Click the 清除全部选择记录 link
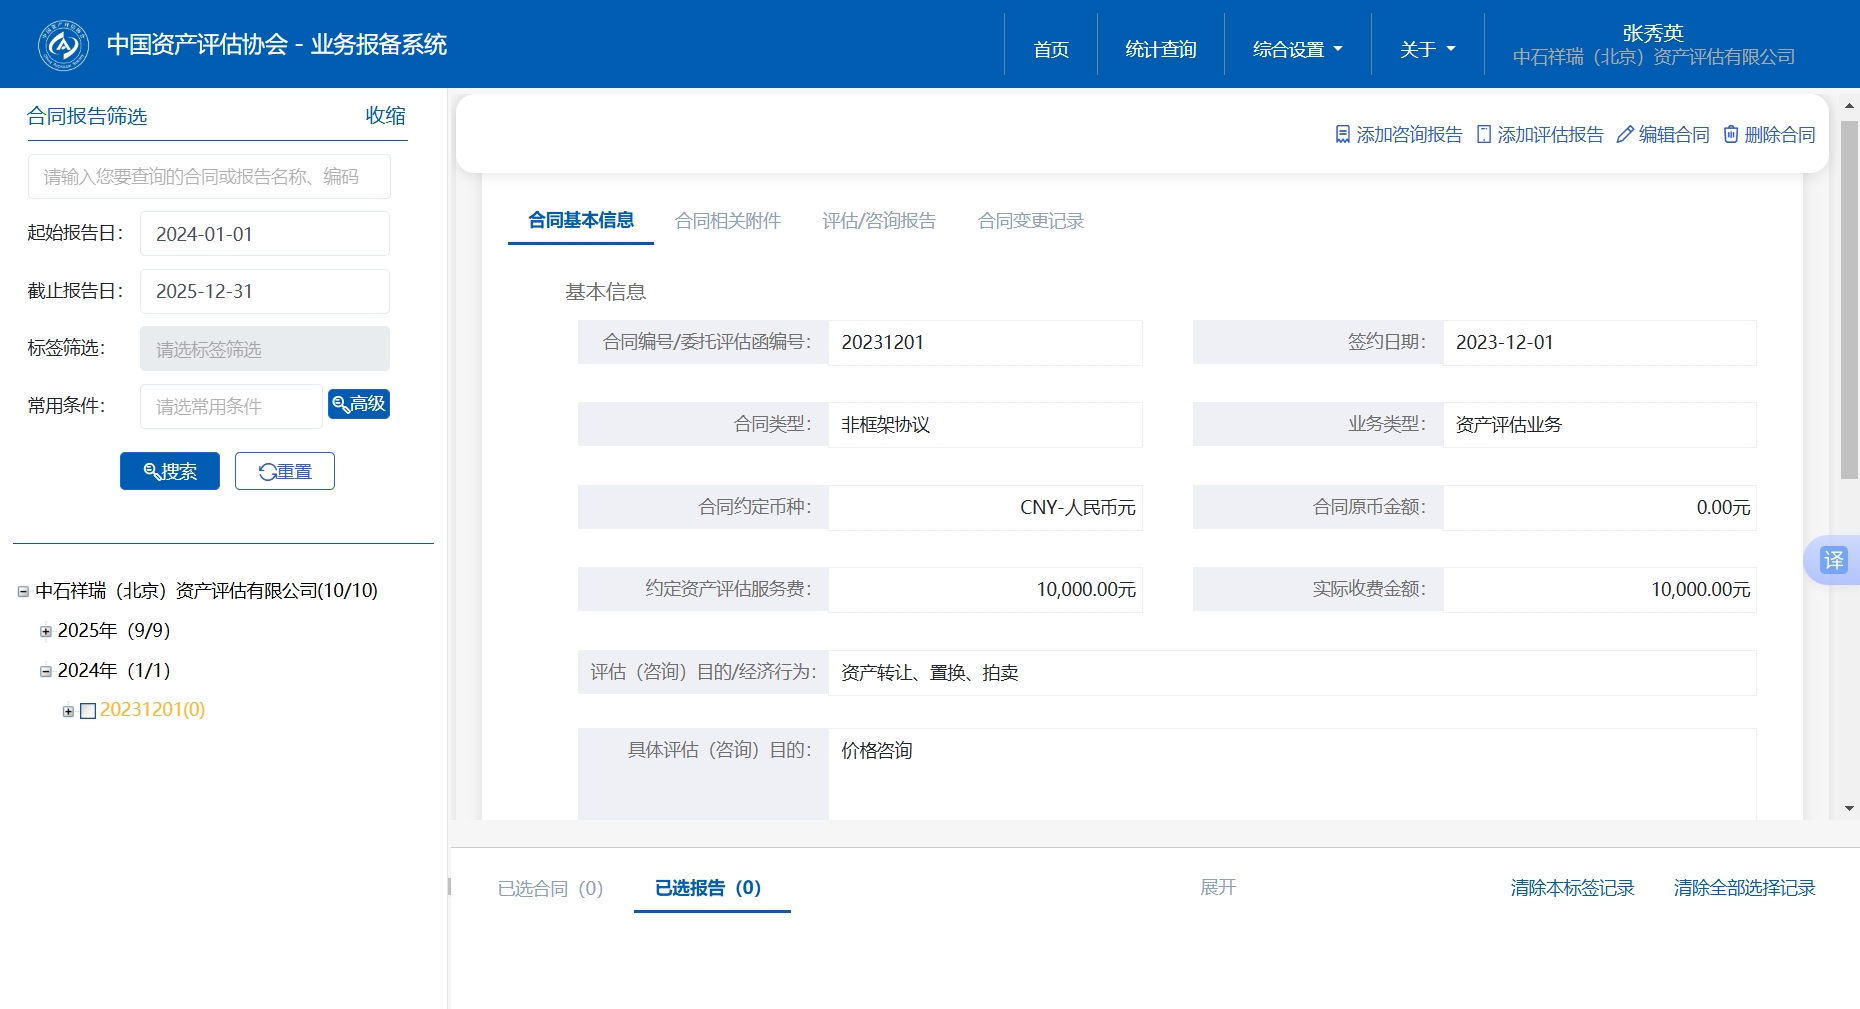The width and height of the screenshot is (1860, 1009). click(1744, 888)
